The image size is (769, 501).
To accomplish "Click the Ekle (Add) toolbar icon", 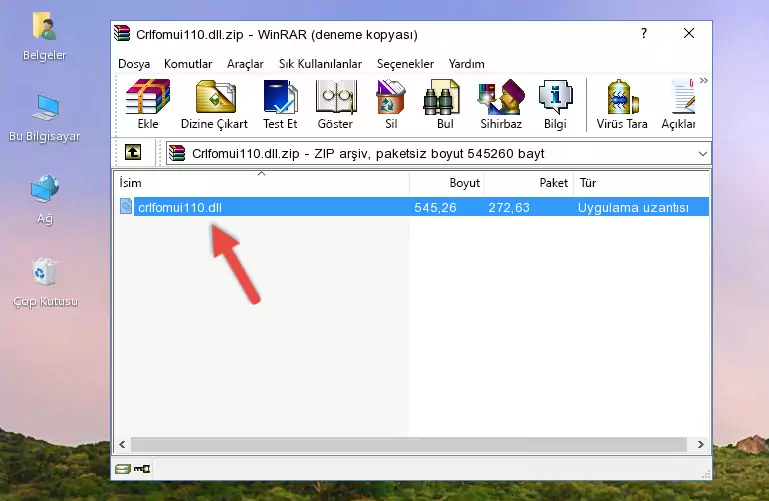I will [148, 97].
